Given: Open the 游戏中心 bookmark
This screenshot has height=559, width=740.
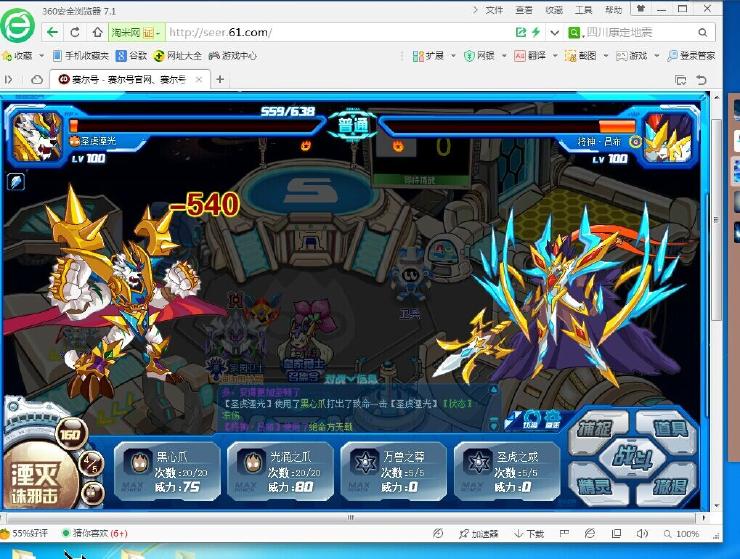Looking at the screenshot, I should click(x=233, y=56).
